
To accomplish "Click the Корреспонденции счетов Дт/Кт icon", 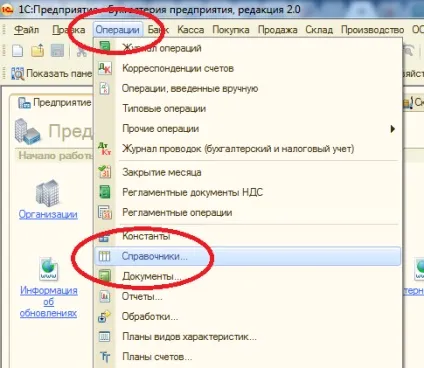I will point(105,68).
